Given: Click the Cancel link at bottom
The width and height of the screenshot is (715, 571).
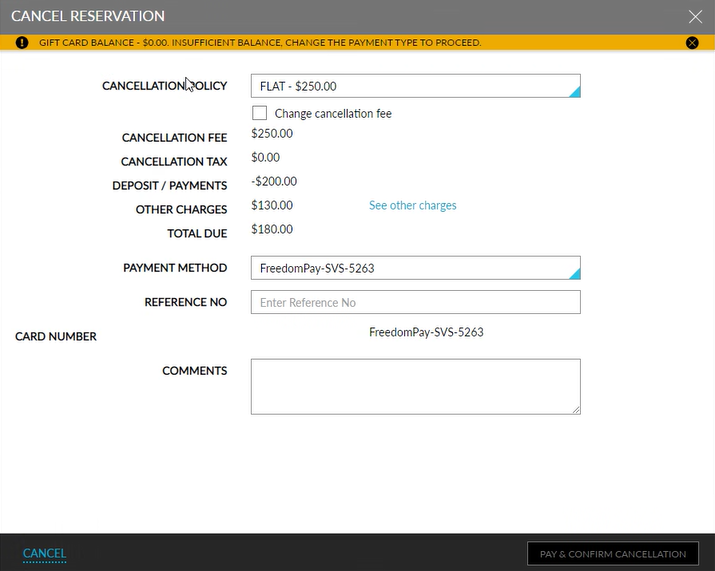Looking at the screenshot, I should (45, 553).
